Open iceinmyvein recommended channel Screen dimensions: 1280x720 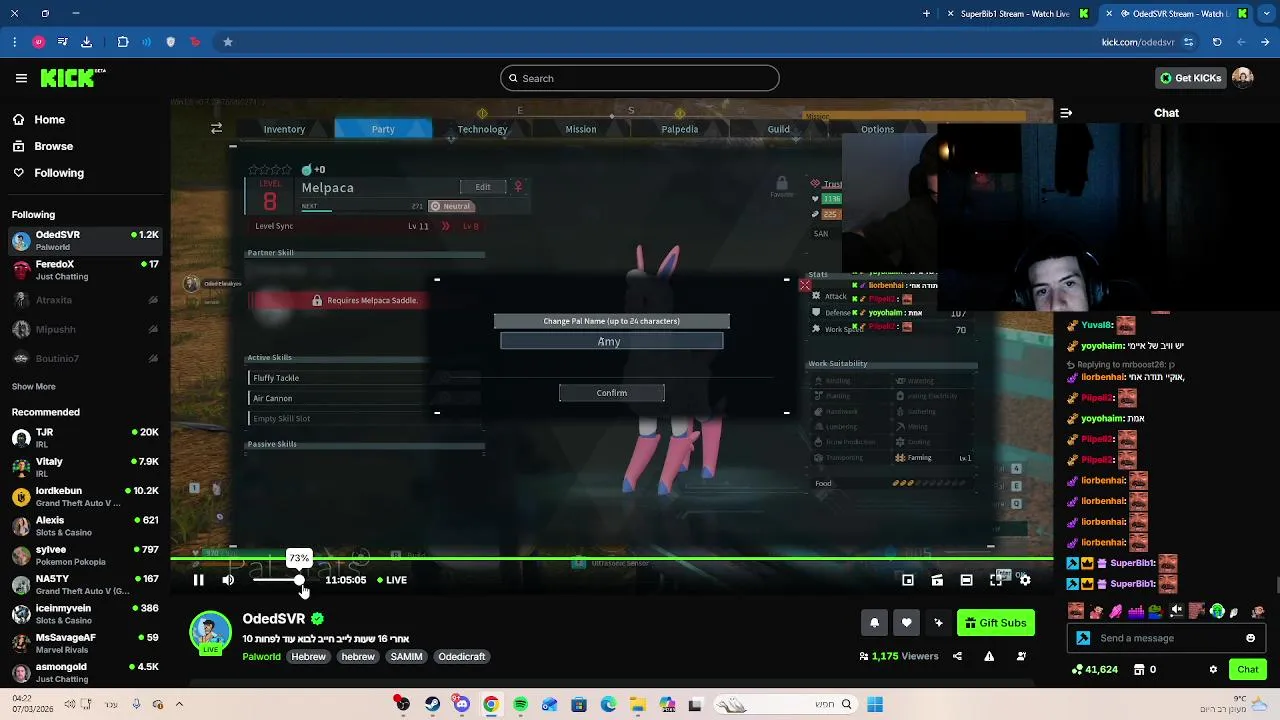coord(85,613)
